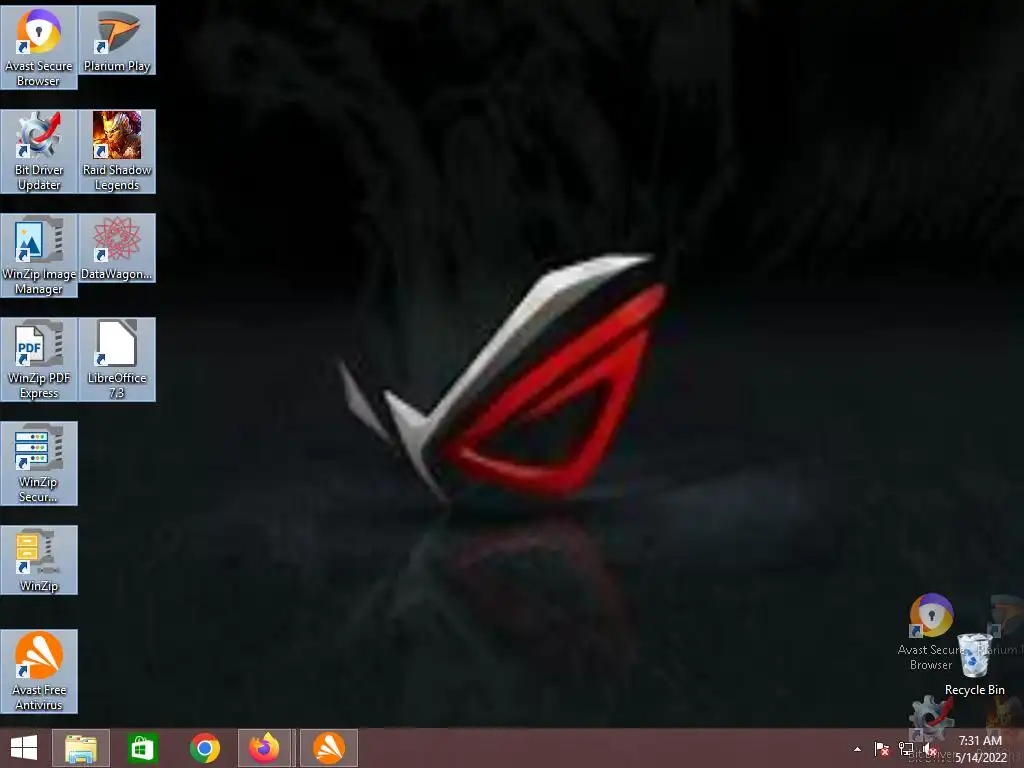The height and width of the screenshot is (768, 1024).
Task: Select the WinZip Secur... desktop shortcut
Action: click(39, 463)
